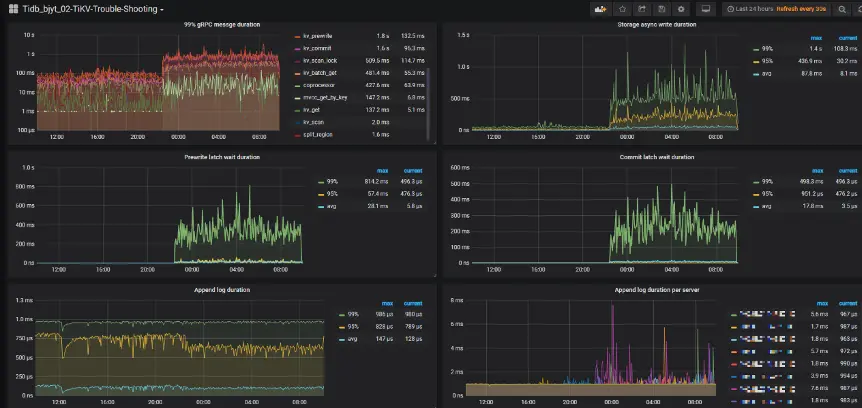
Task: Open the Append log duration panel title menu
Action: pyautogui.click(x=222, y=290)
